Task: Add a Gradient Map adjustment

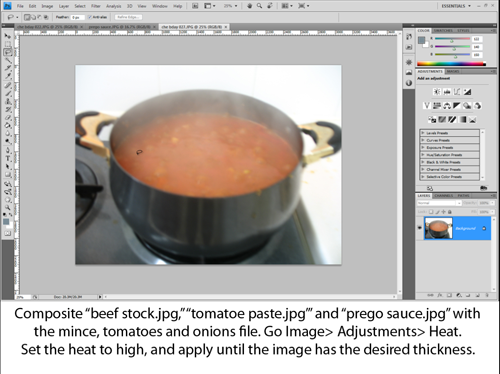Action: 463,119
